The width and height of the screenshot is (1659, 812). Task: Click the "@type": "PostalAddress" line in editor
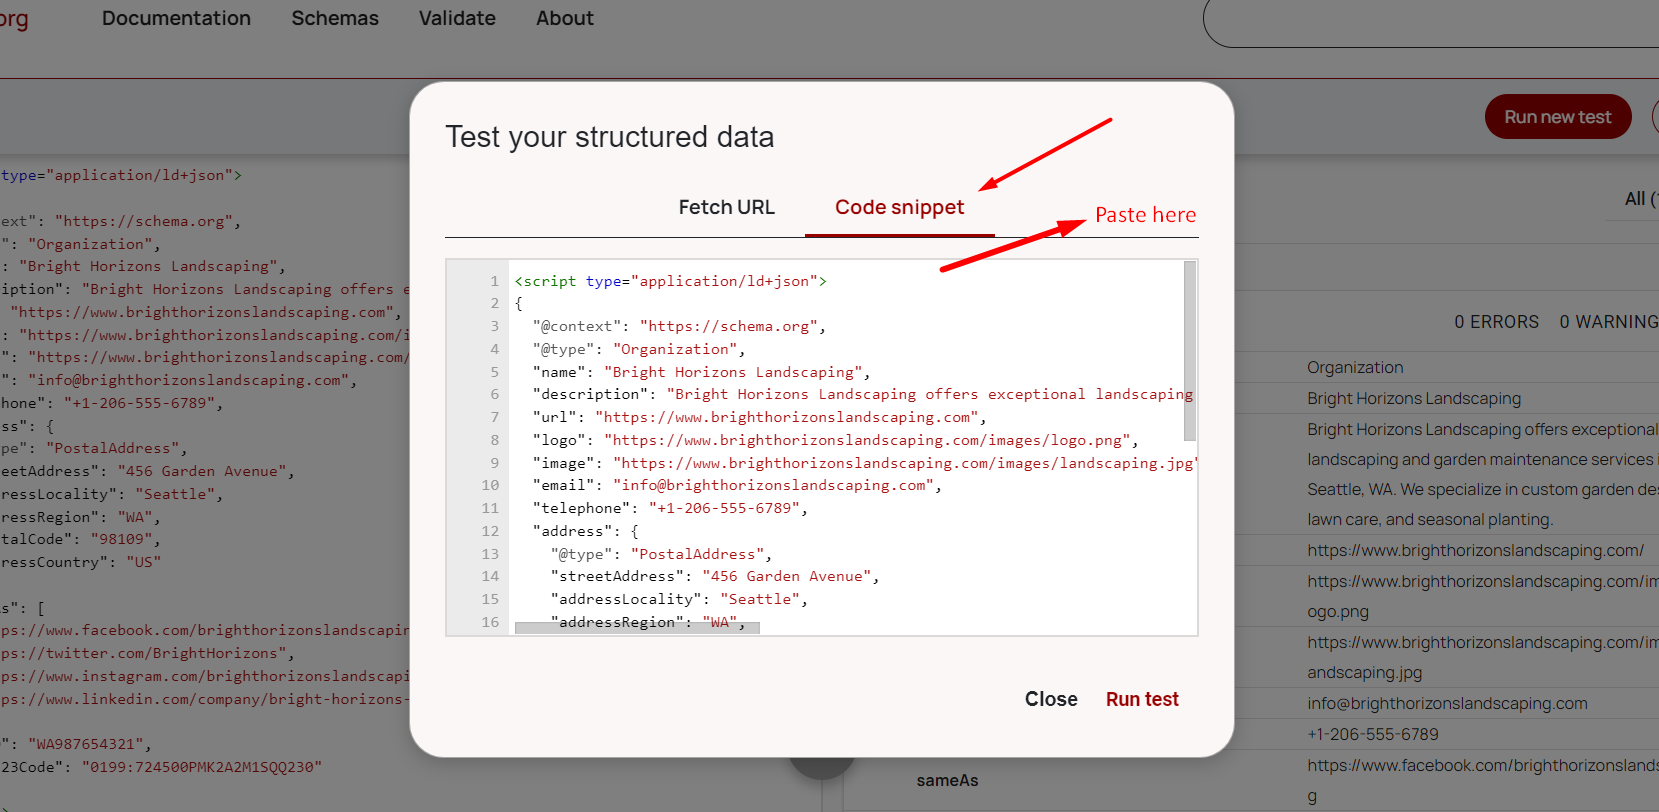[x=661, y=554]
